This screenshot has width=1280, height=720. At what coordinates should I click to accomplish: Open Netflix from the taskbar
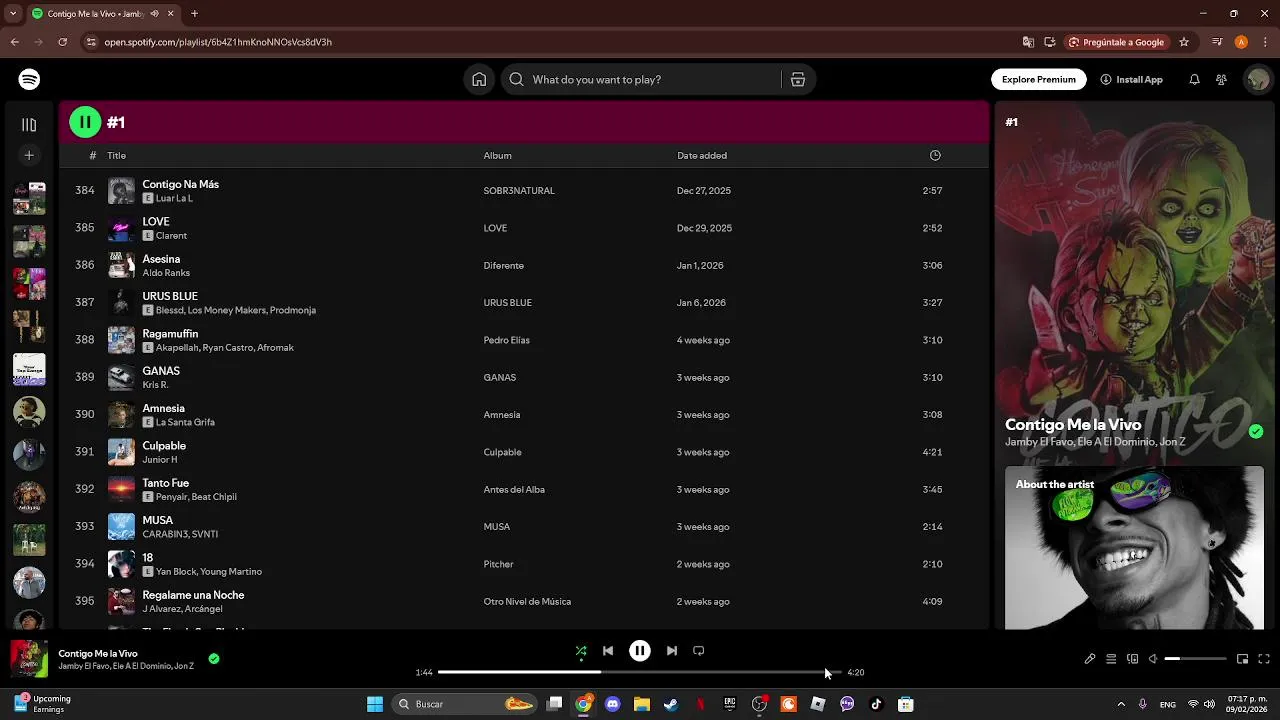click(x=700, y=704)
